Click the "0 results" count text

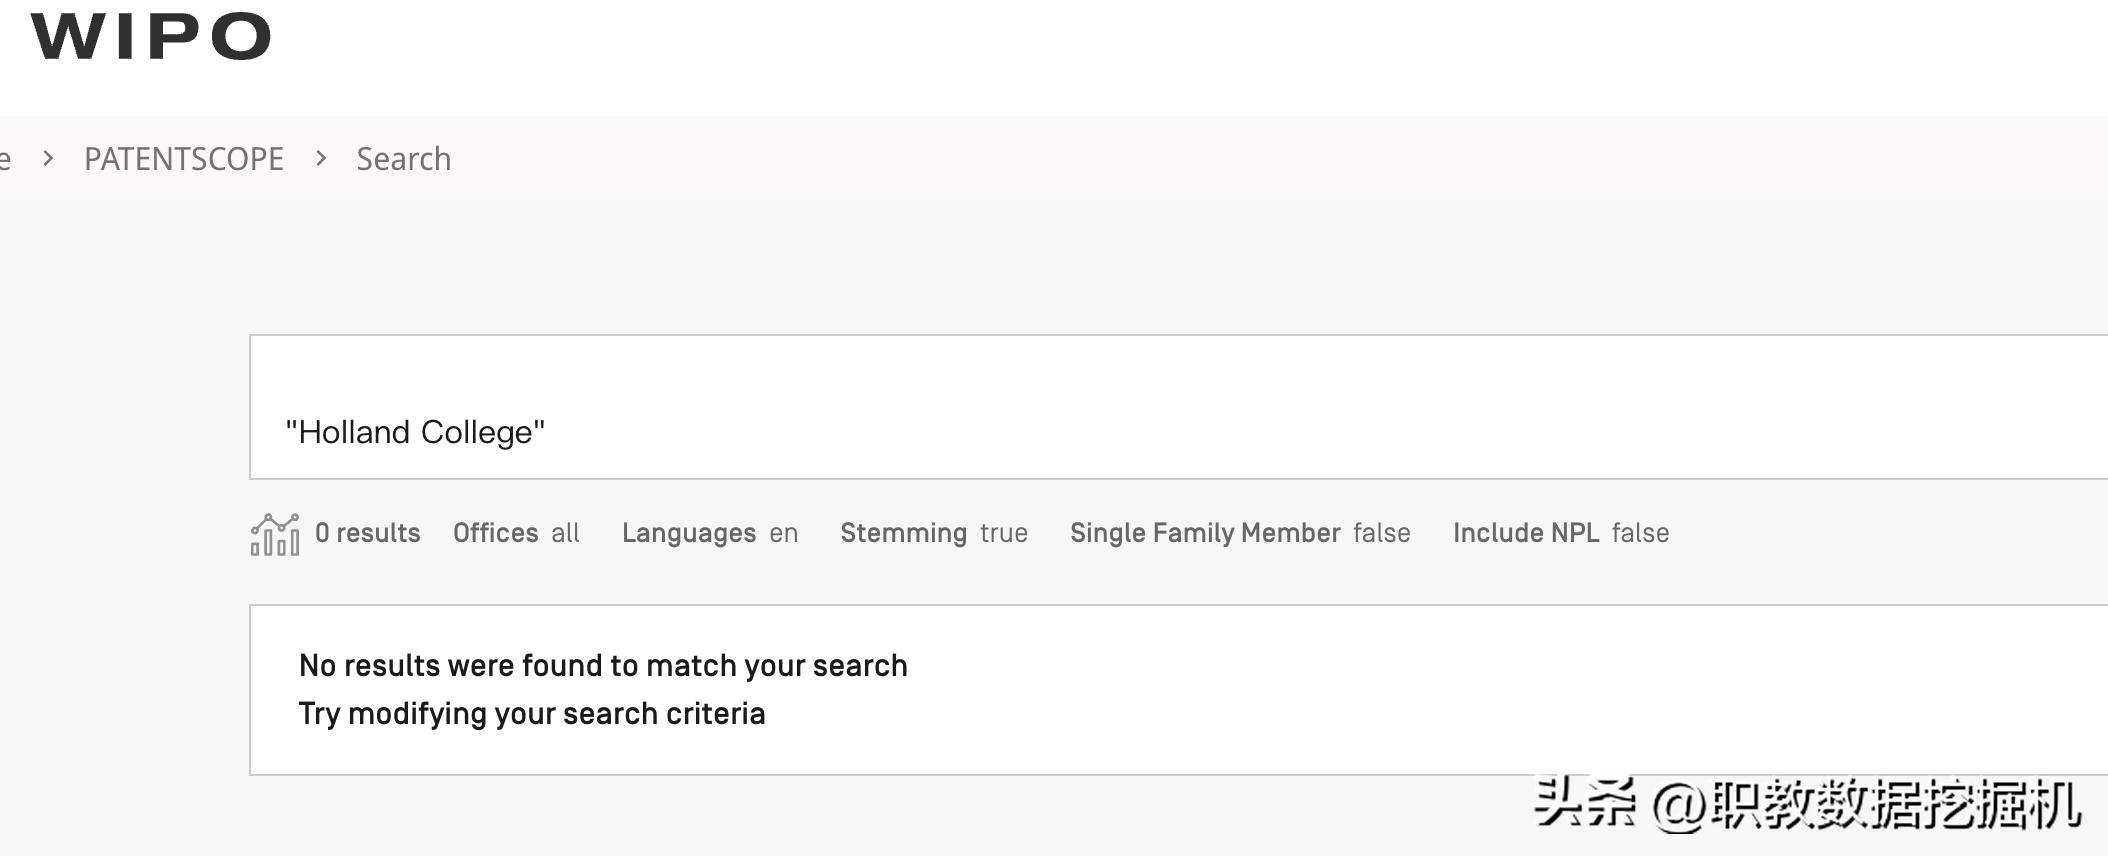point(368,533)
